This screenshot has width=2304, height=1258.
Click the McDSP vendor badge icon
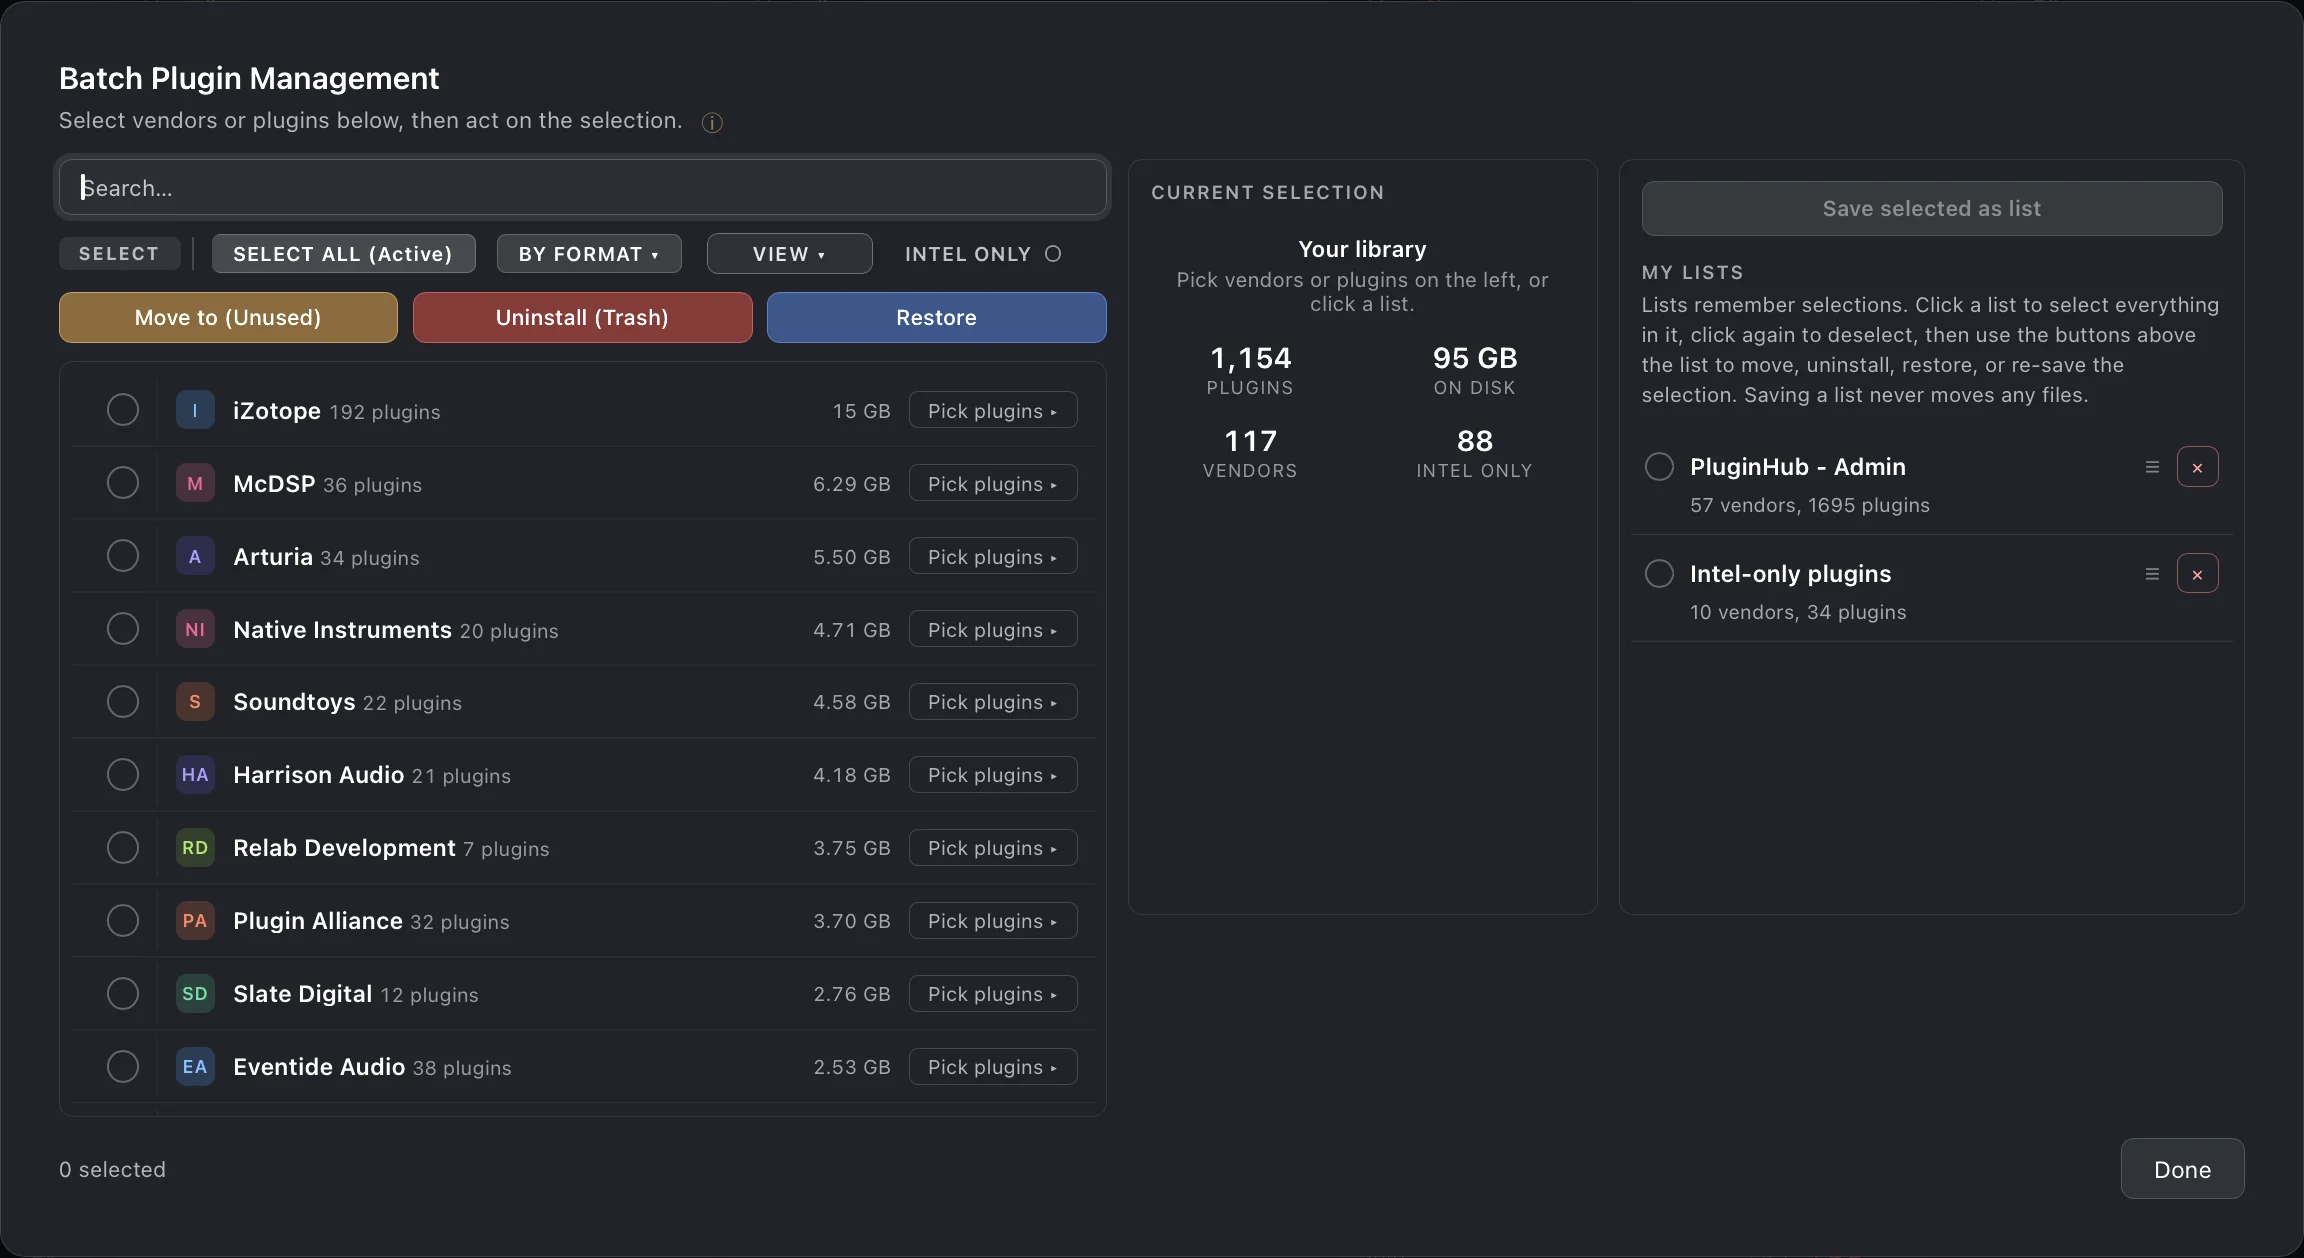195,483
